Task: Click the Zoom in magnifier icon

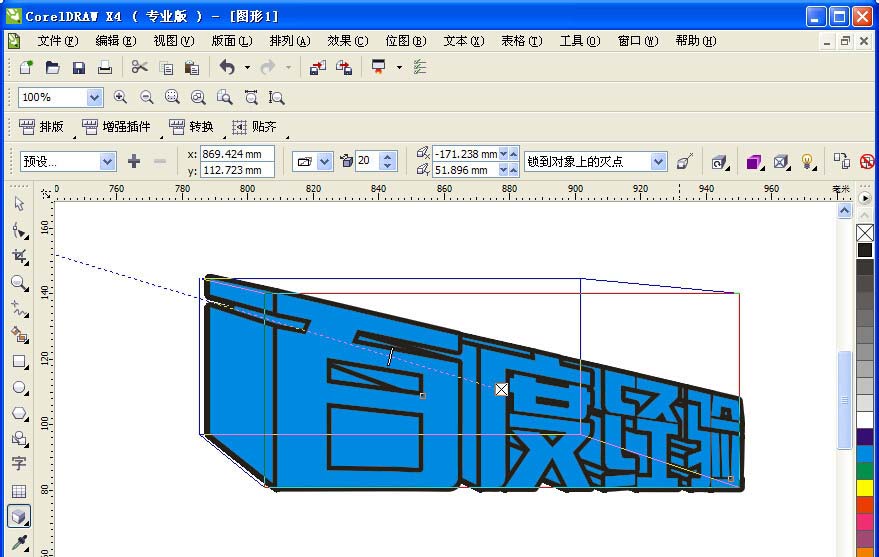Action: [121, 97]
